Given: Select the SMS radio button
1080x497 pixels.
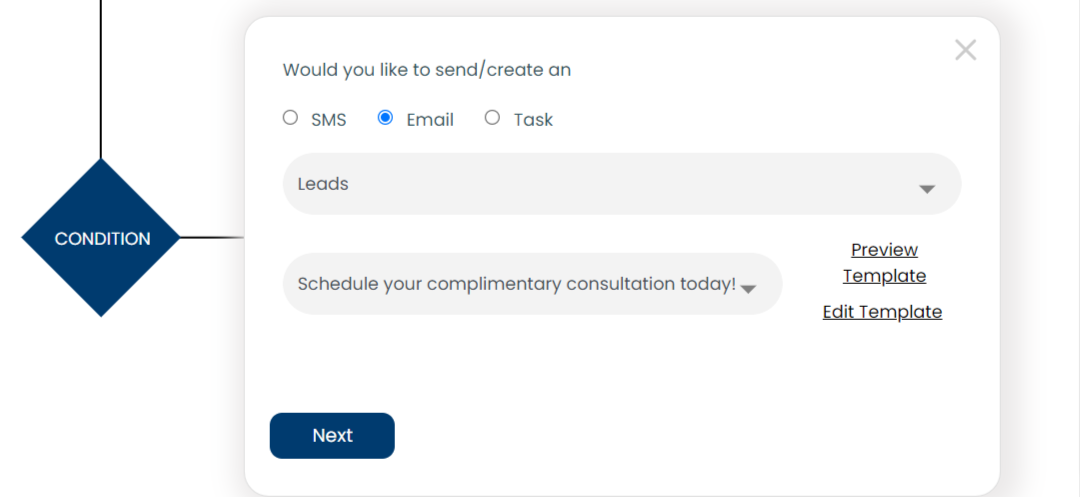Looking at the screenshot, I should [x=290, y=118].
